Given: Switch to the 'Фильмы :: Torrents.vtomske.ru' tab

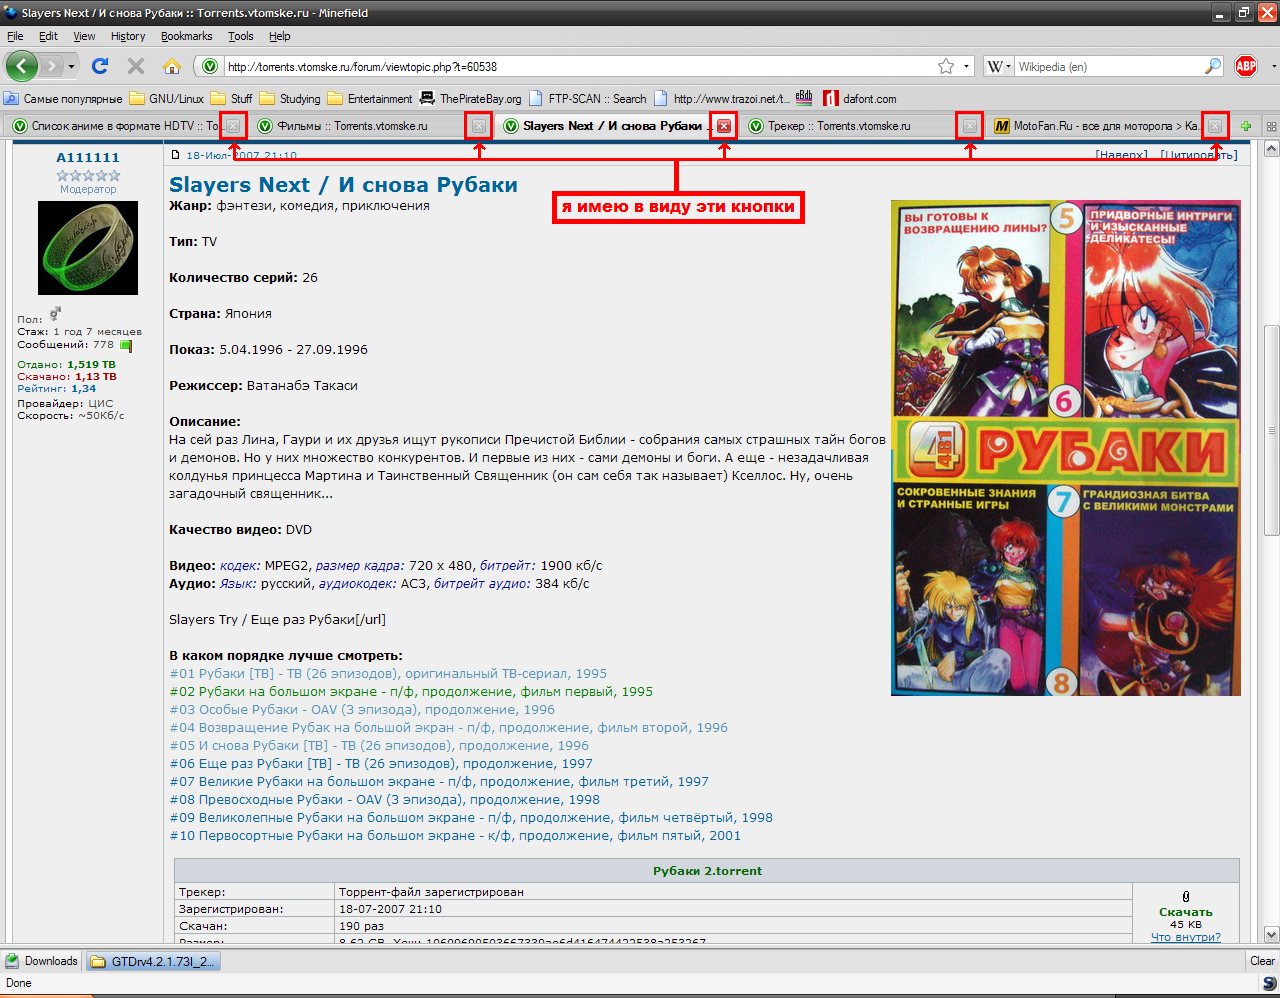Looking at the screenshot, I should pyautogui.click(x=371, y=126).
